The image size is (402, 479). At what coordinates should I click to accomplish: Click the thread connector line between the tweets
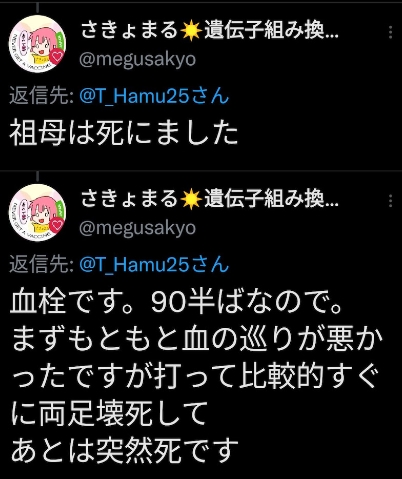38,177
